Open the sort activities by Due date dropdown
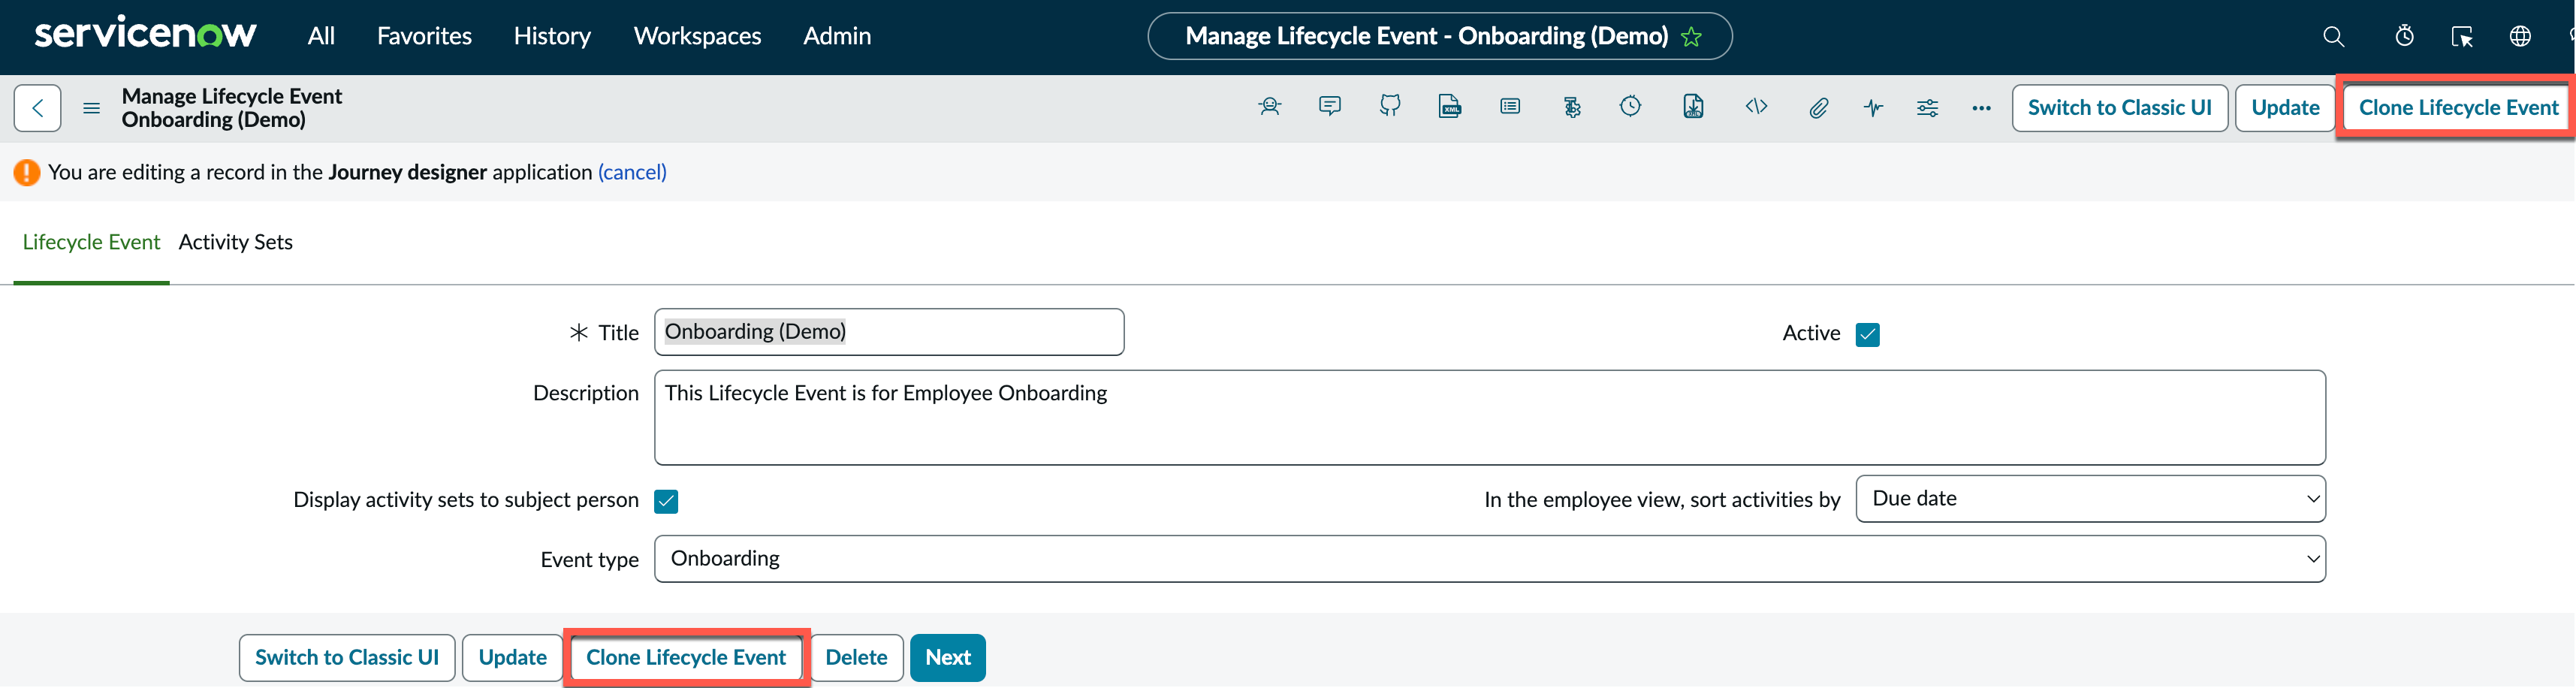This screenshot has width=2576, height=688. tap(2090, 498)
